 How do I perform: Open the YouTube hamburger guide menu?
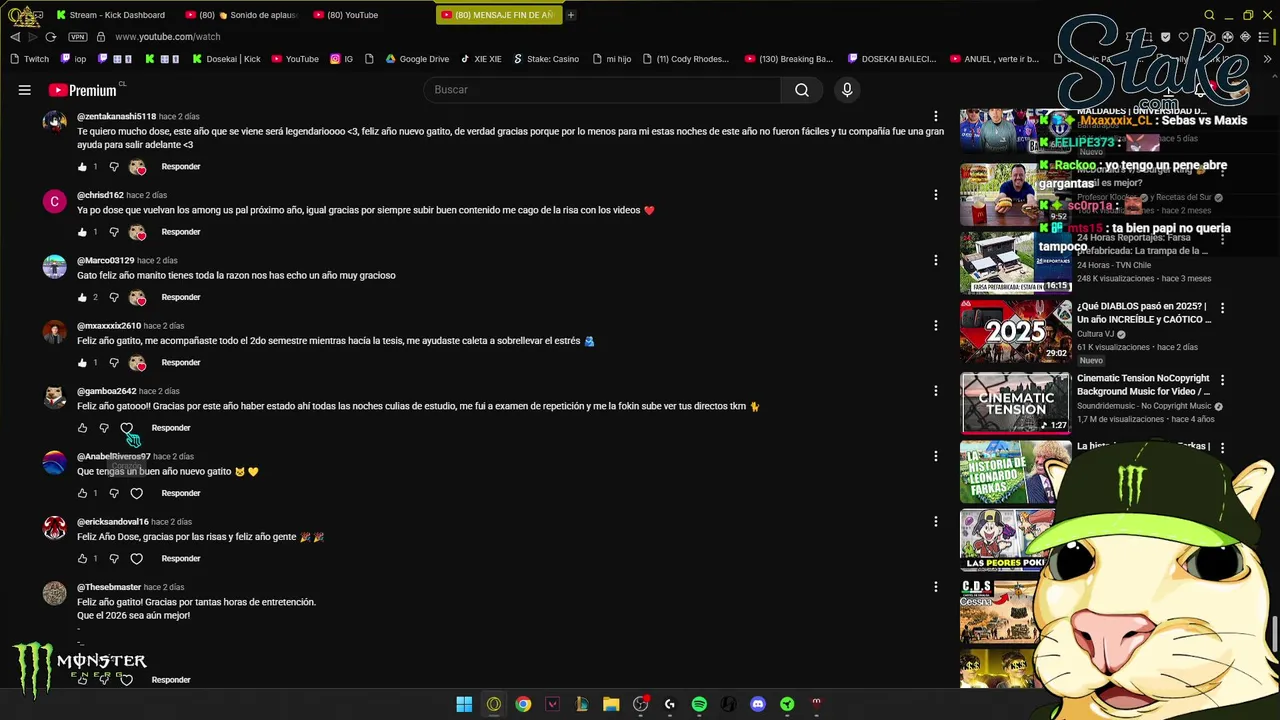[x=24, y=90]
